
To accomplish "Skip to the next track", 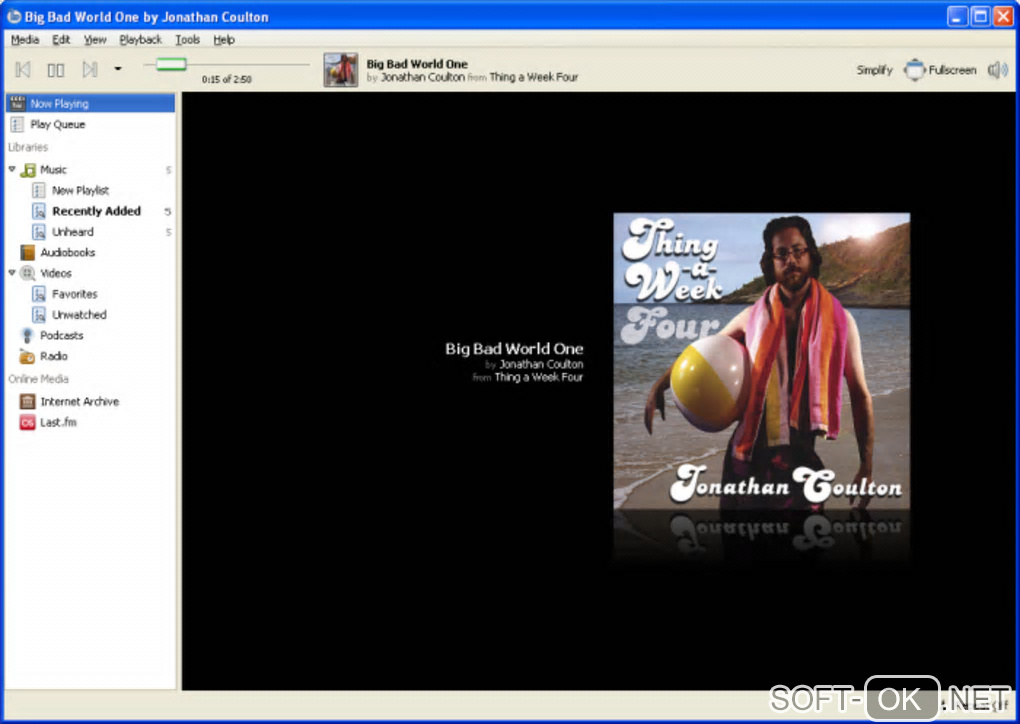I will pyautogui.click(x=90, y=69).
